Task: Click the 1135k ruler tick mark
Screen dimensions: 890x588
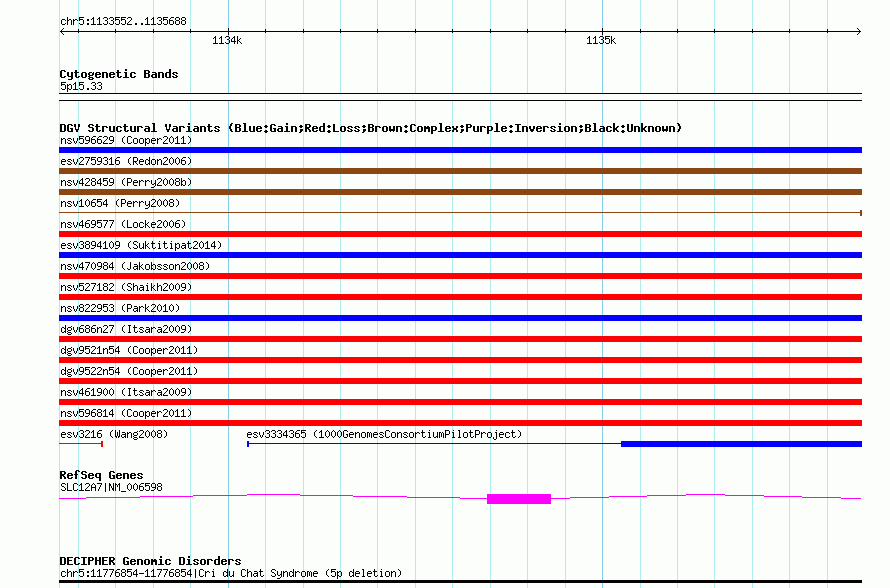Action: click(602, 31)
